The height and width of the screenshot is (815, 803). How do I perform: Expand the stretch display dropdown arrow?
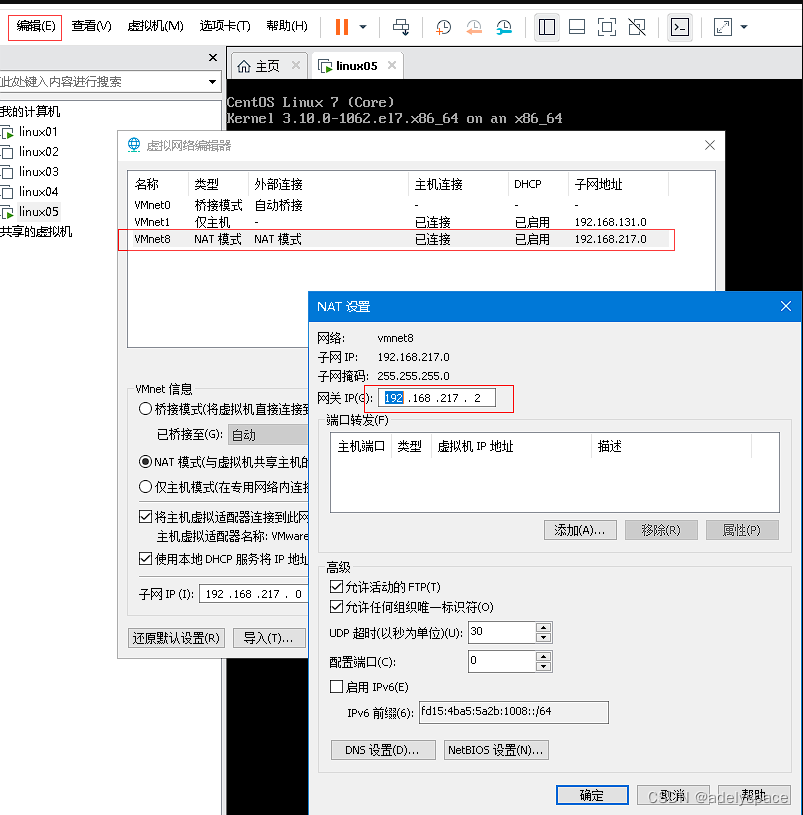coord(744,27)
